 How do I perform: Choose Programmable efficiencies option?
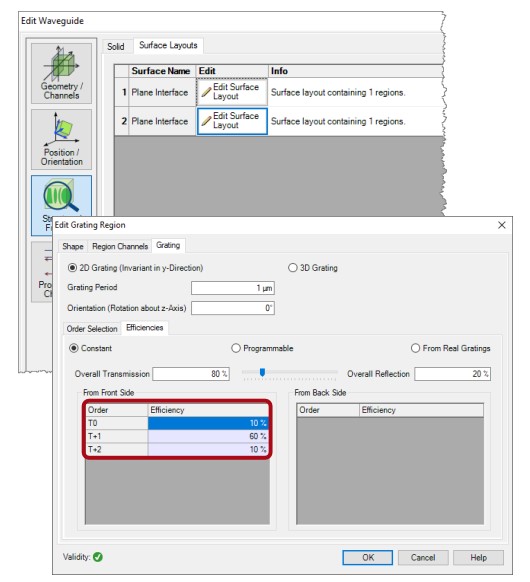(236, 348)
